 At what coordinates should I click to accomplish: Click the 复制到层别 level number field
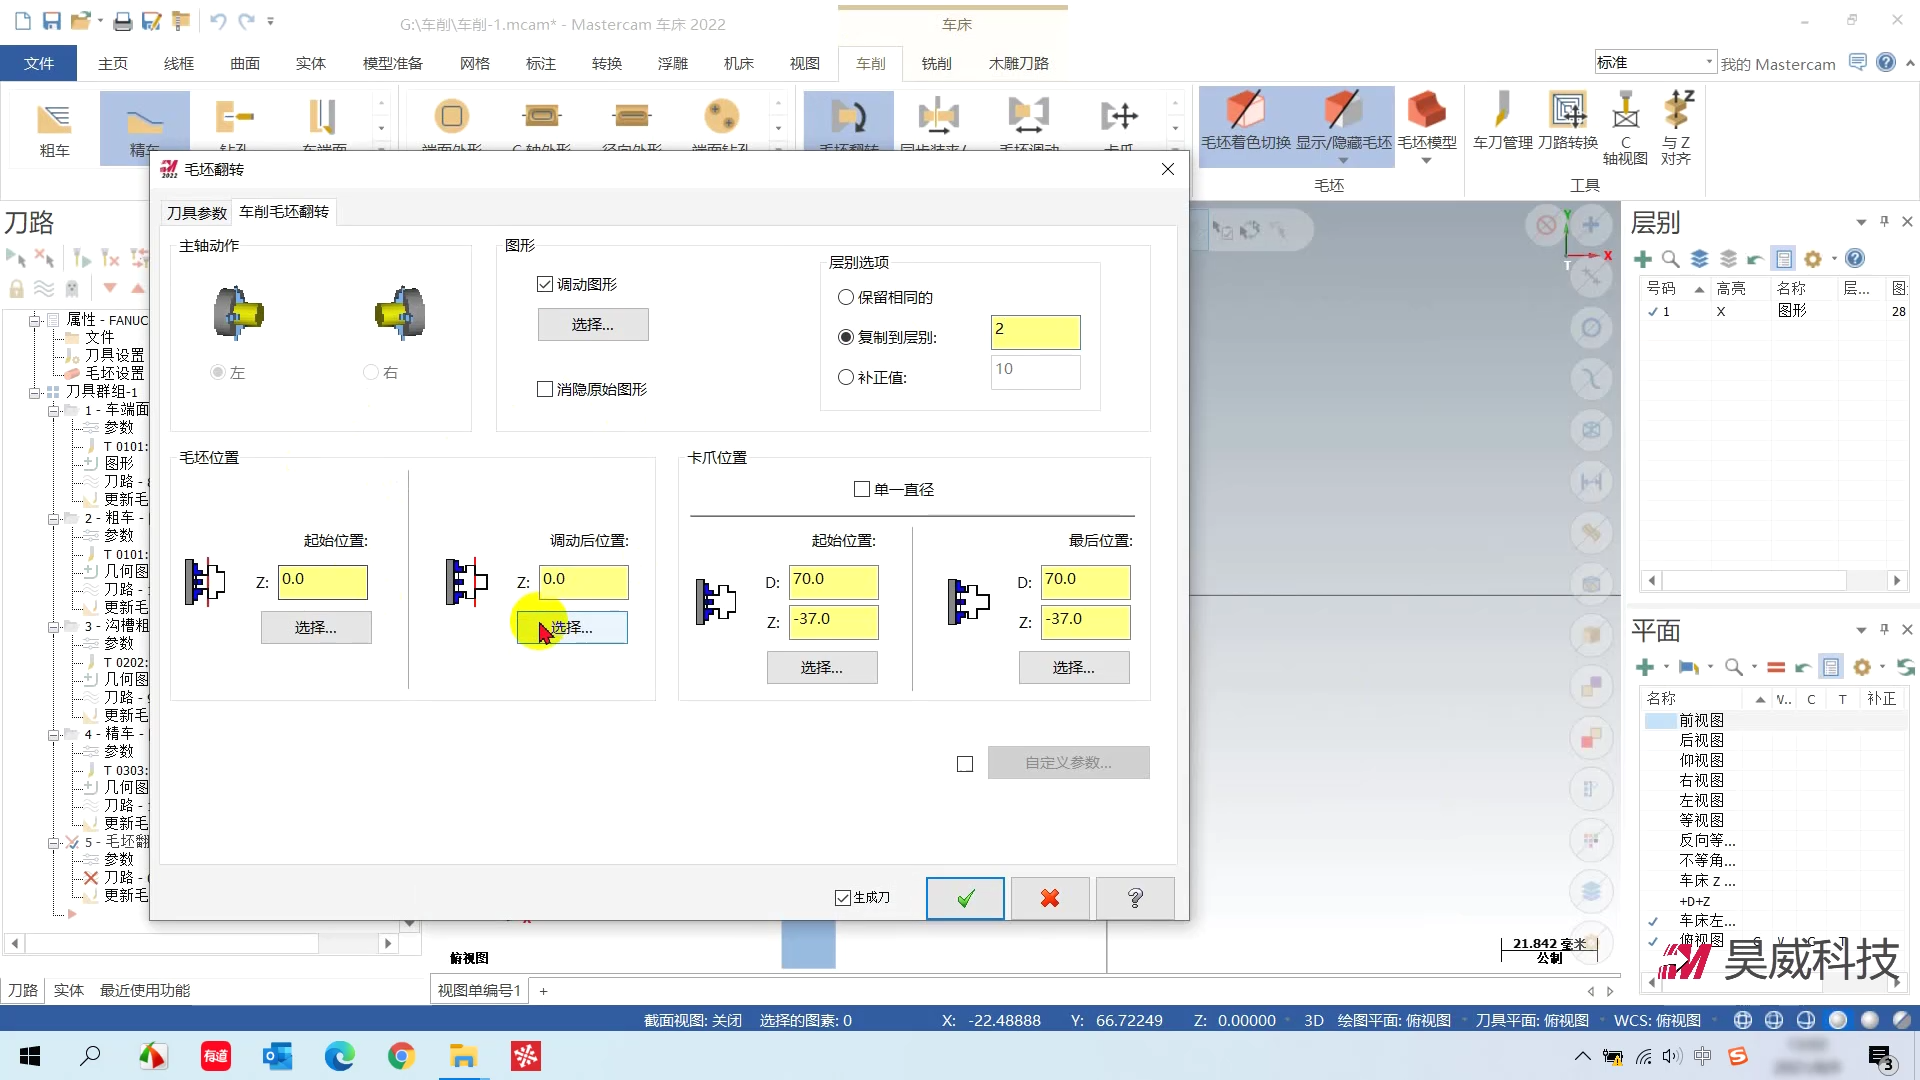point(1035,332)
